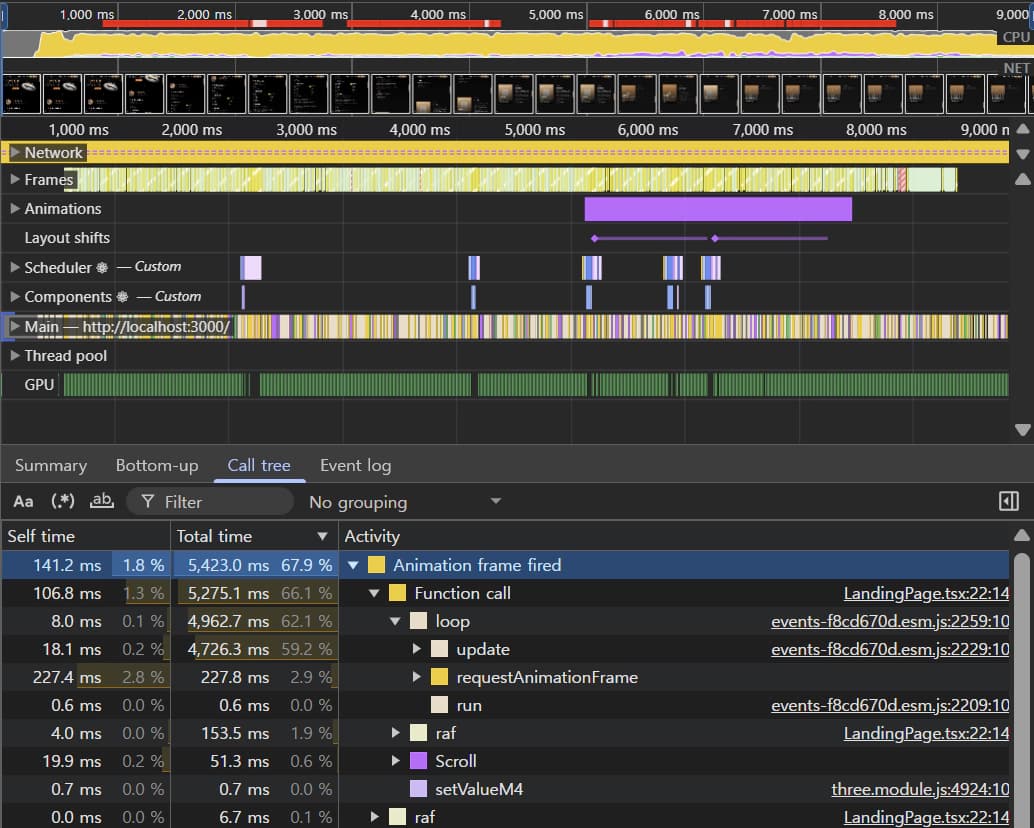Open three.module.js:4924:10 source link
Image resolution: width=1034 pixels, height=828 pixels.
click(920, 790)
